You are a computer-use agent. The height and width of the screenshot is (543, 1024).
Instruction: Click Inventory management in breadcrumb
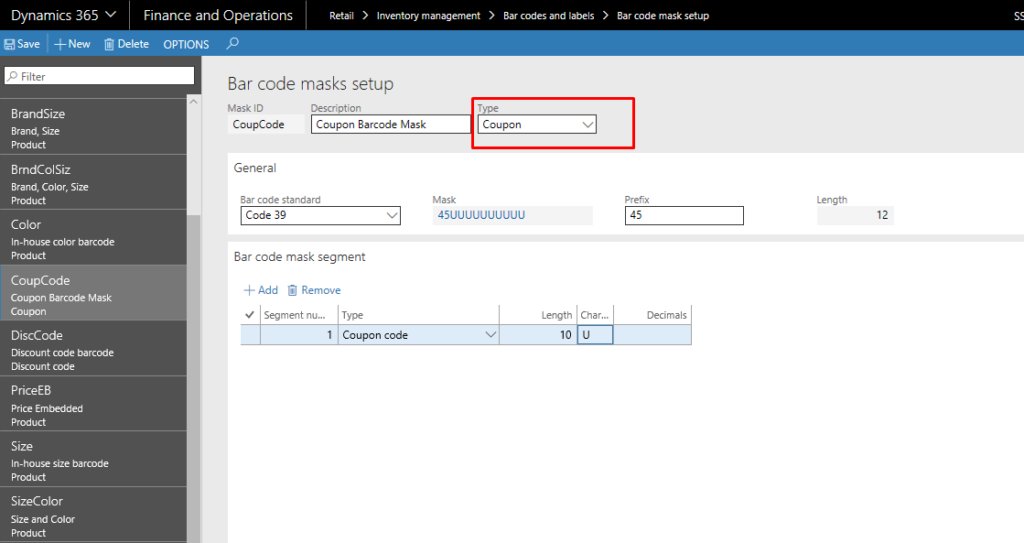pos(428,16)
